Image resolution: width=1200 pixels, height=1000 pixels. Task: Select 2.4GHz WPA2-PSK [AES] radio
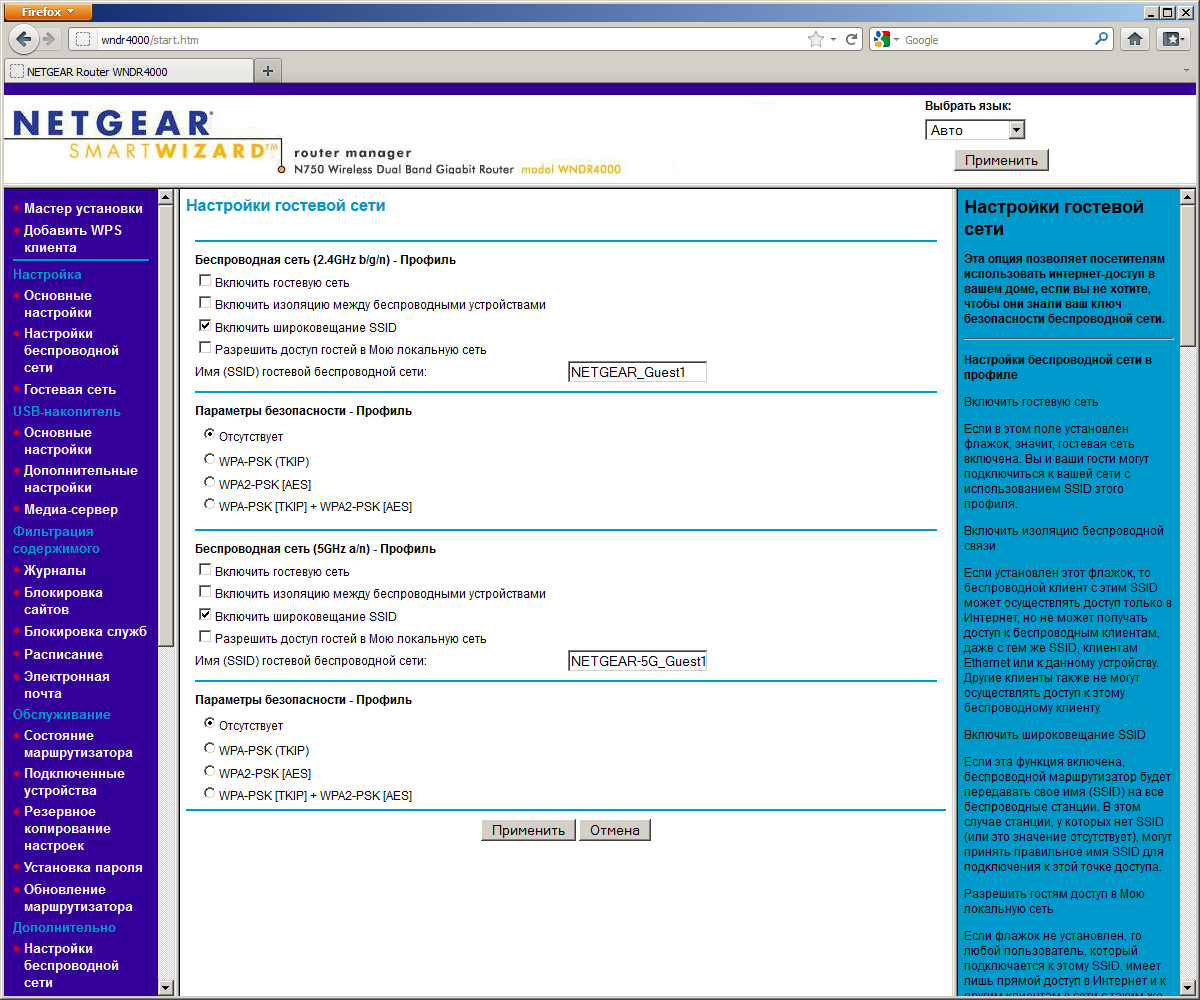click(x=209, y=482)
